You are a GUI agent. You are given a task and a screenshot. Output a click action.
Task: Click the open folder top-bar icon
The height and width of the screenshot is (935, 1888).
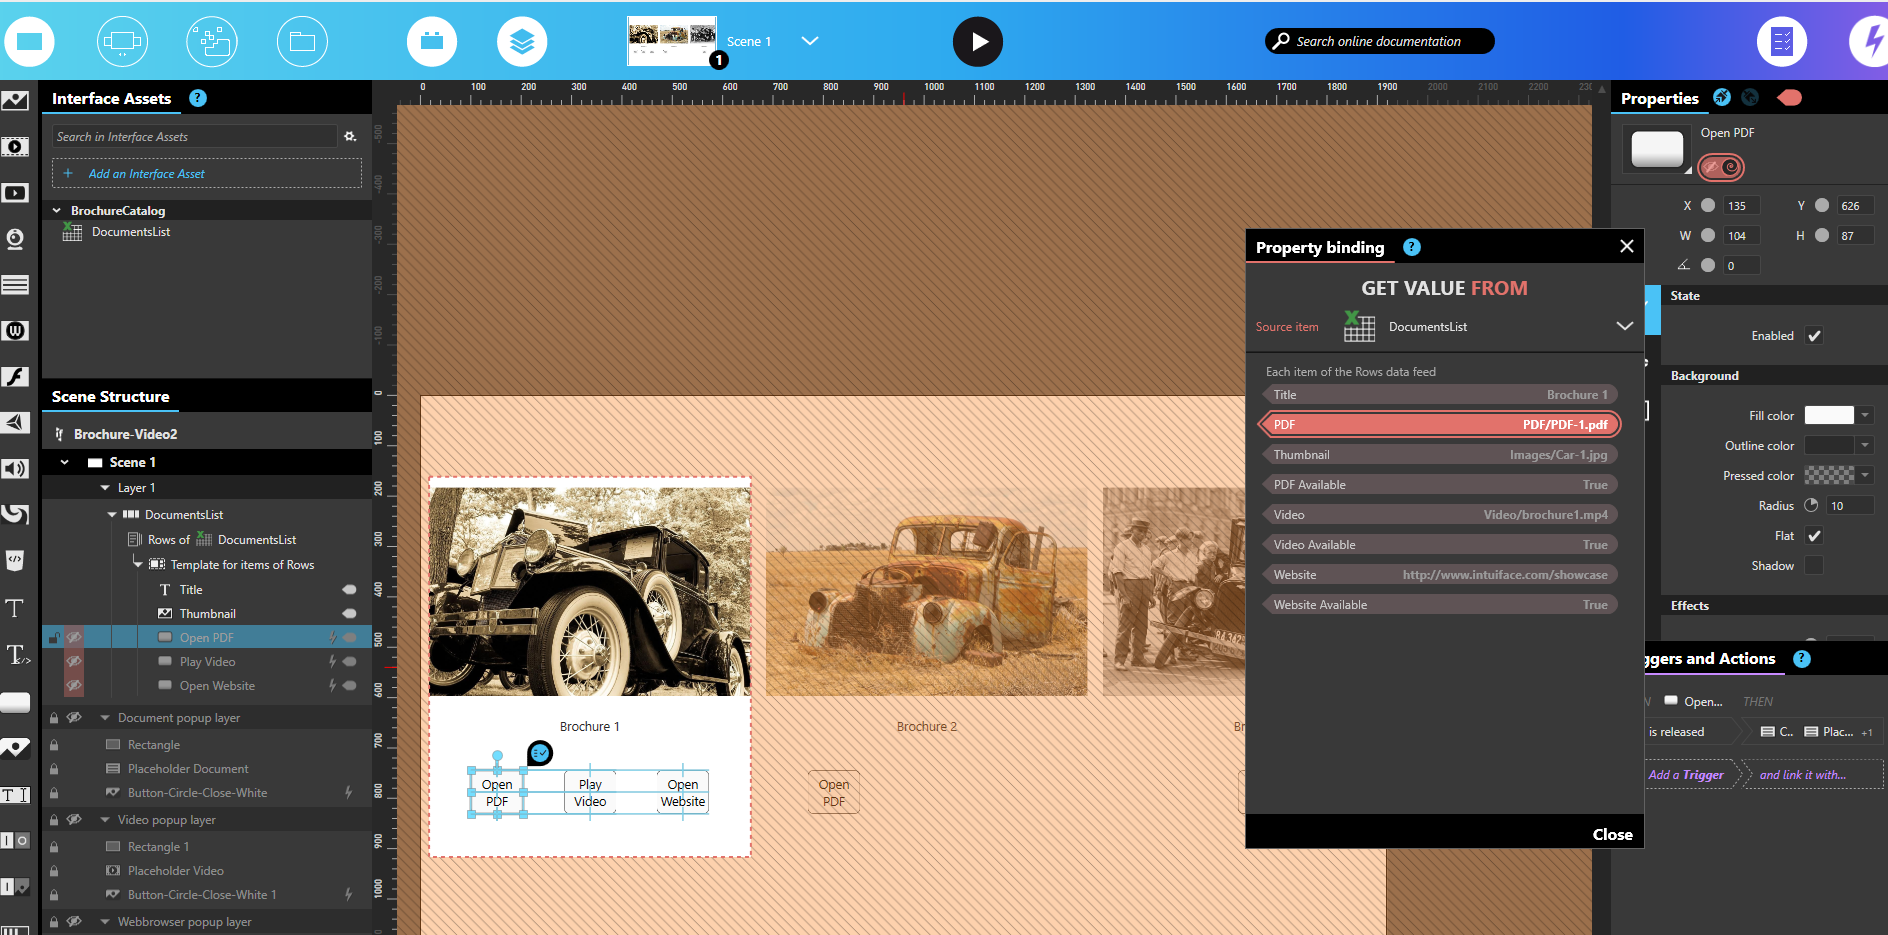(302, 42)
